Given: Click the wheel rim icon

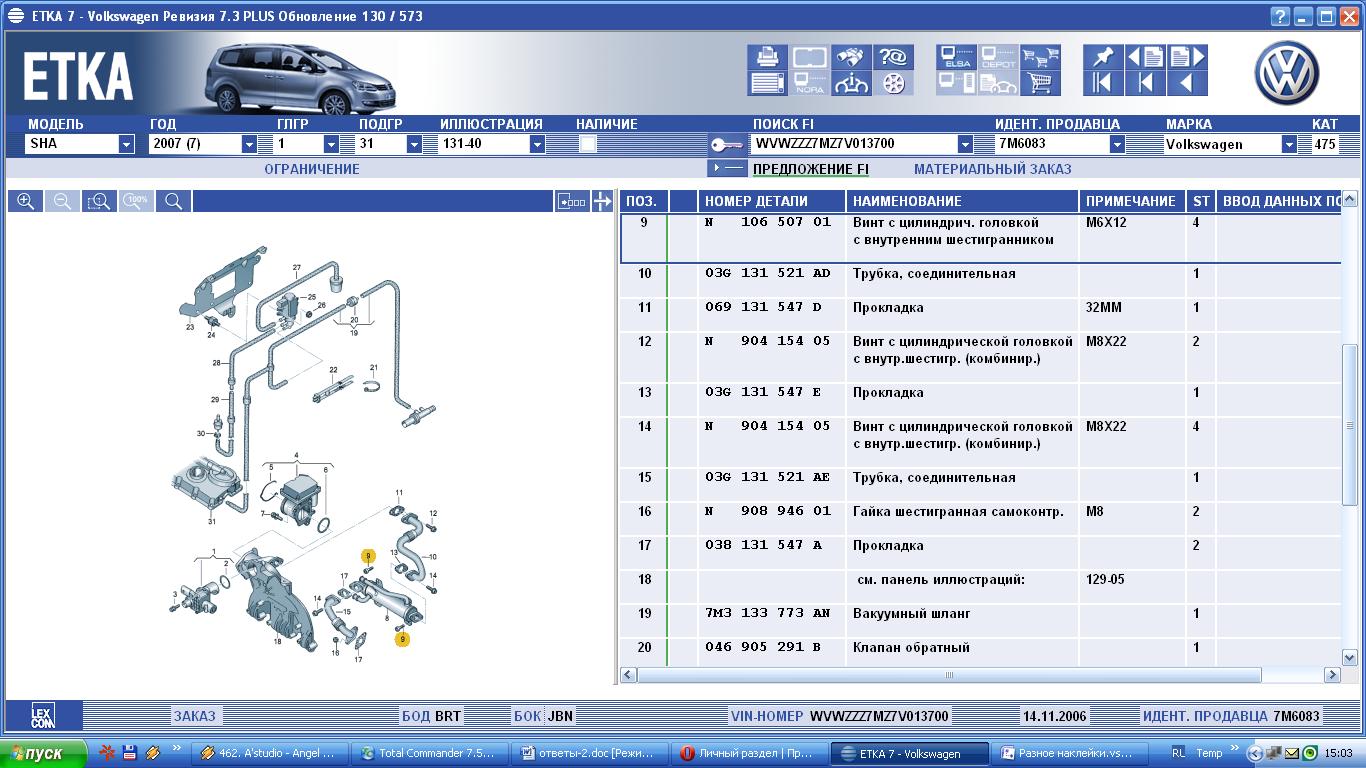Looking at the screenshot, I should 893,83.
